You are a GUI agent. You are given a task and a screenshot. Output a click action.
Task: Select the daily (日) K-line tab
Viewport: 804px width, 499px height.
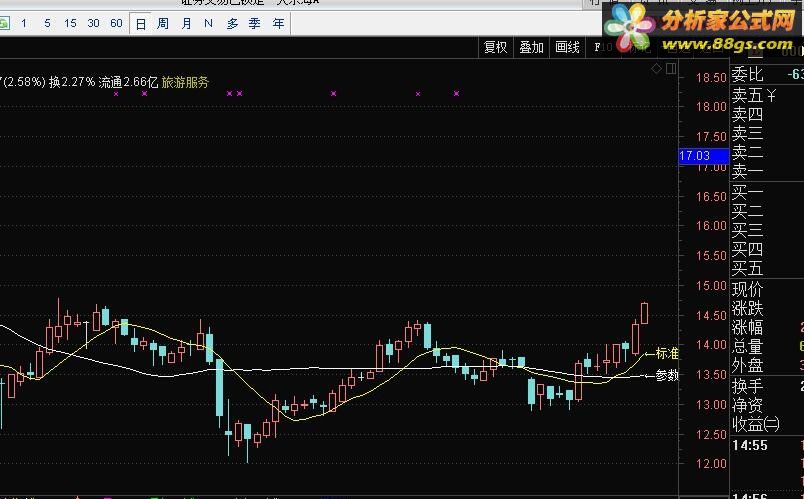point(140,24)
